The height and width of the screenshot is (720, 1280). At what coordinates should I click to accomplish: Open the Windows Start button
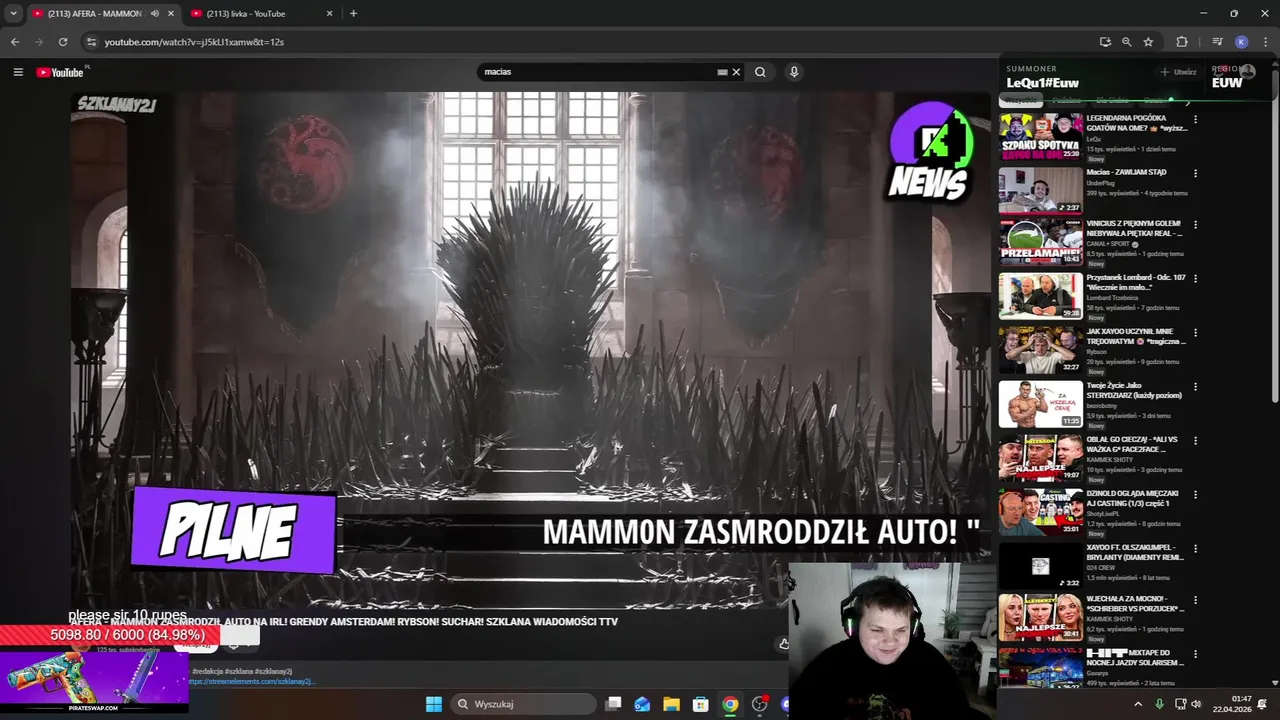pos(434,704)
